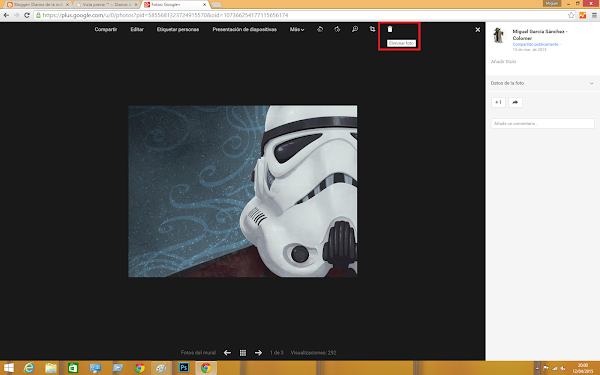600x375 pixels.
Task: Click the address bar URL
Action: 165,15
